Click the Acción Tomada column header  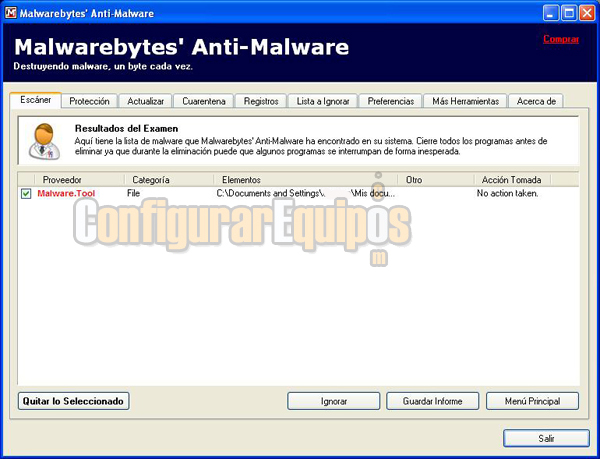tap(512, 180)
